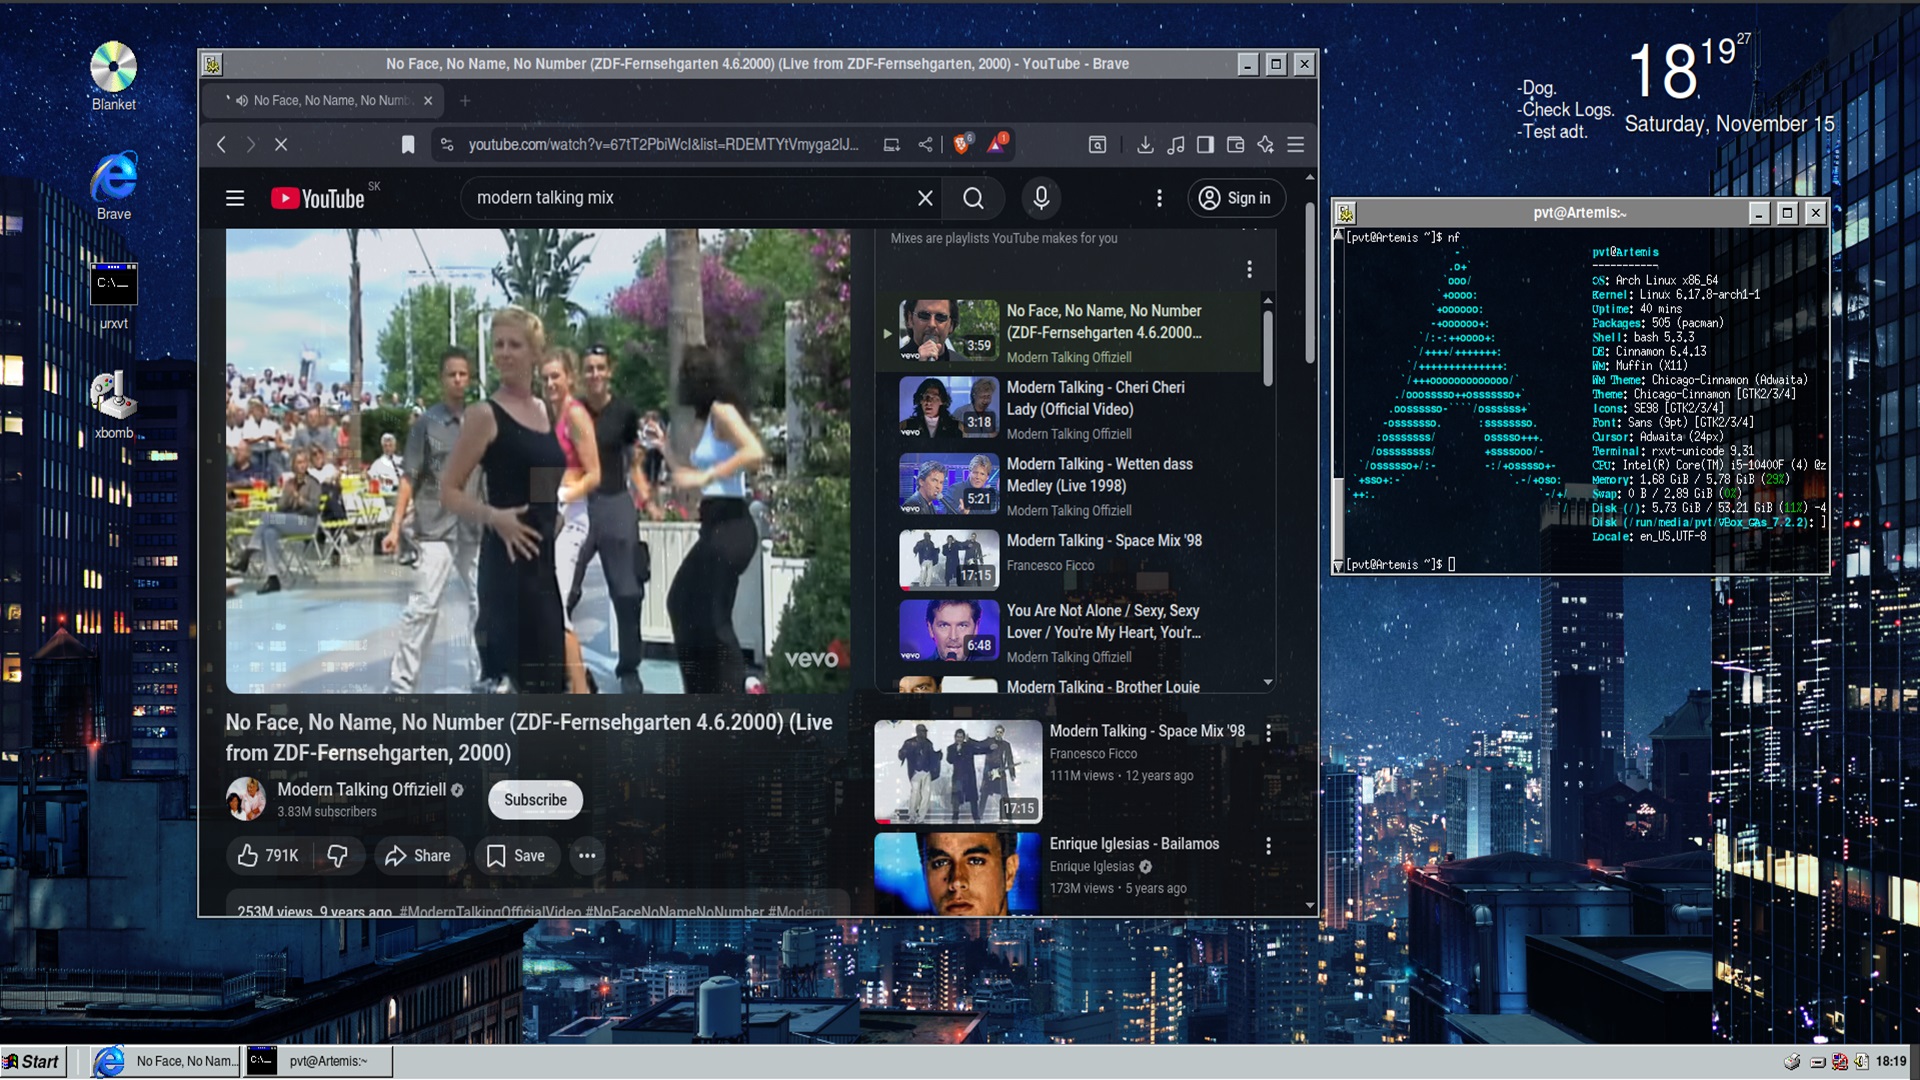Click the Brave Shields lion icon
This screenshot has height=1080, width=1920.
pos(961,144)
